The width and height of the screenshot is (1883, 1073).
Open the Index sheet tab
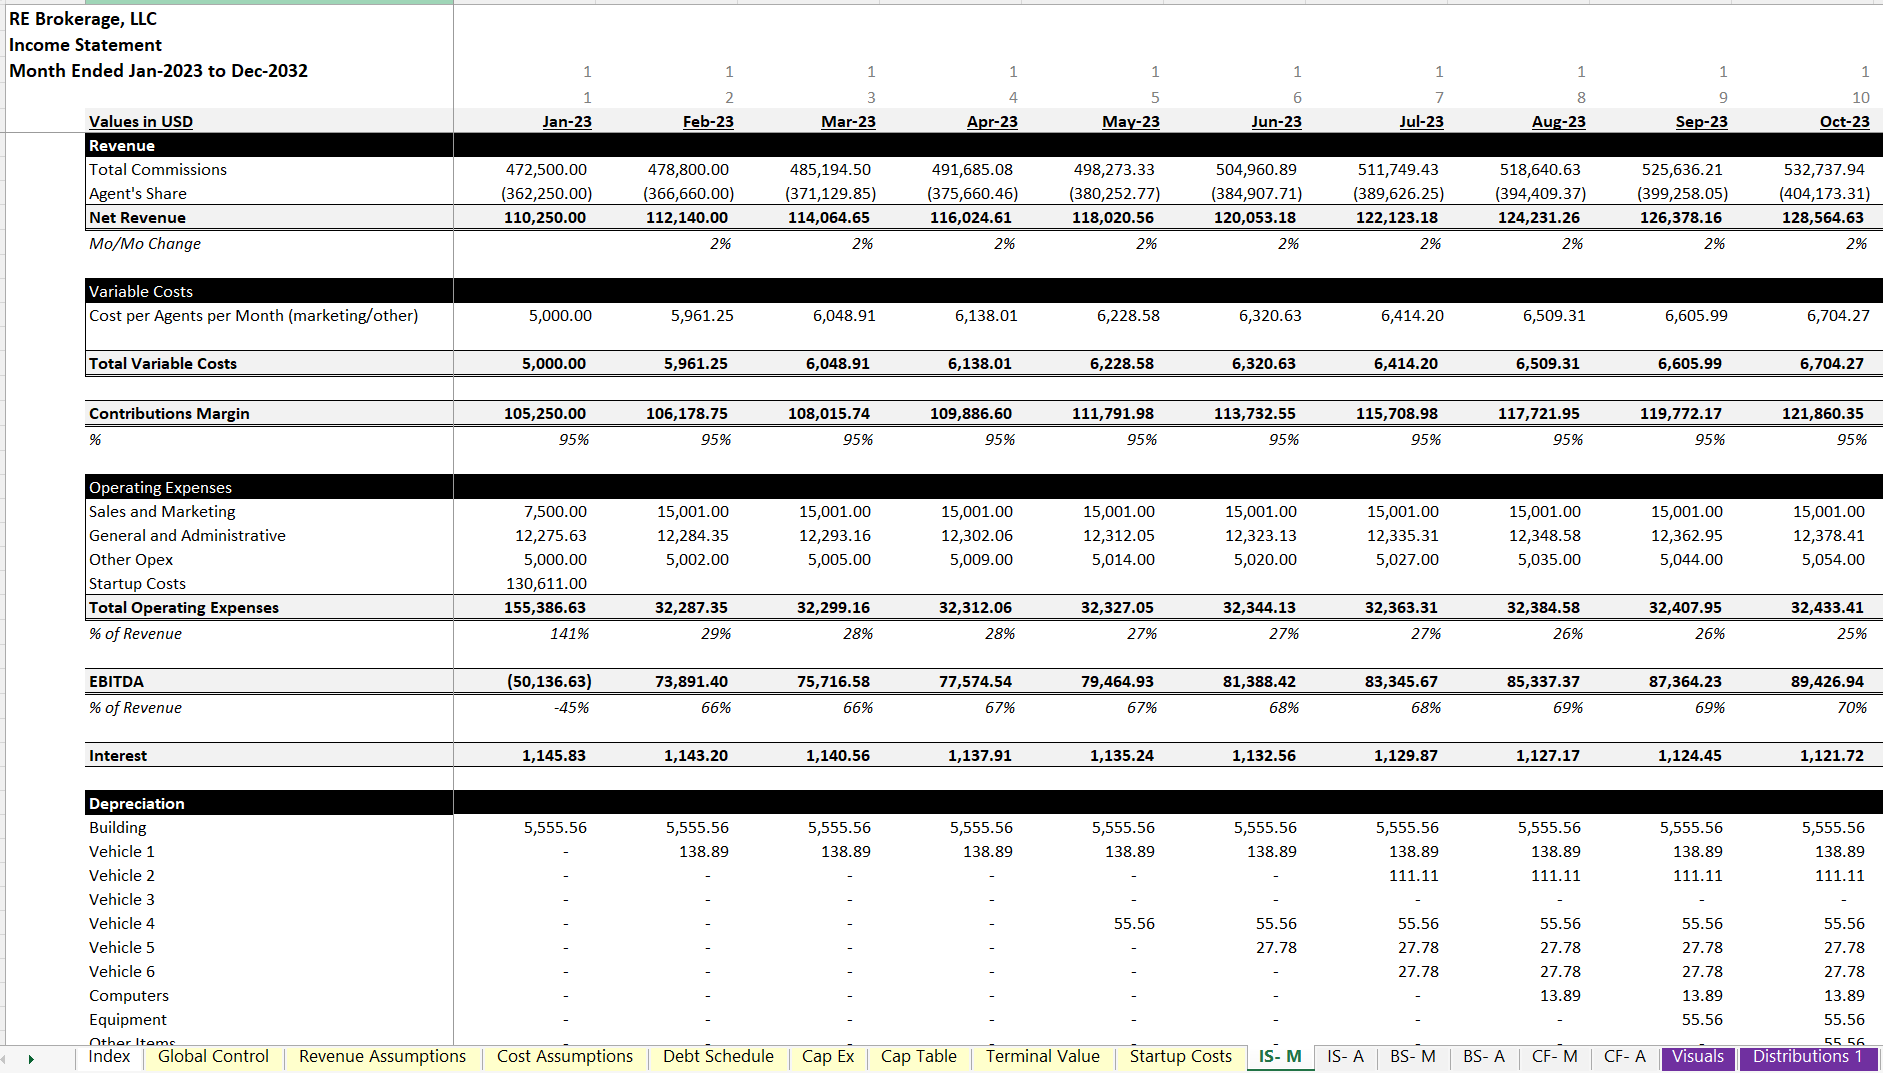[109, 1057]
